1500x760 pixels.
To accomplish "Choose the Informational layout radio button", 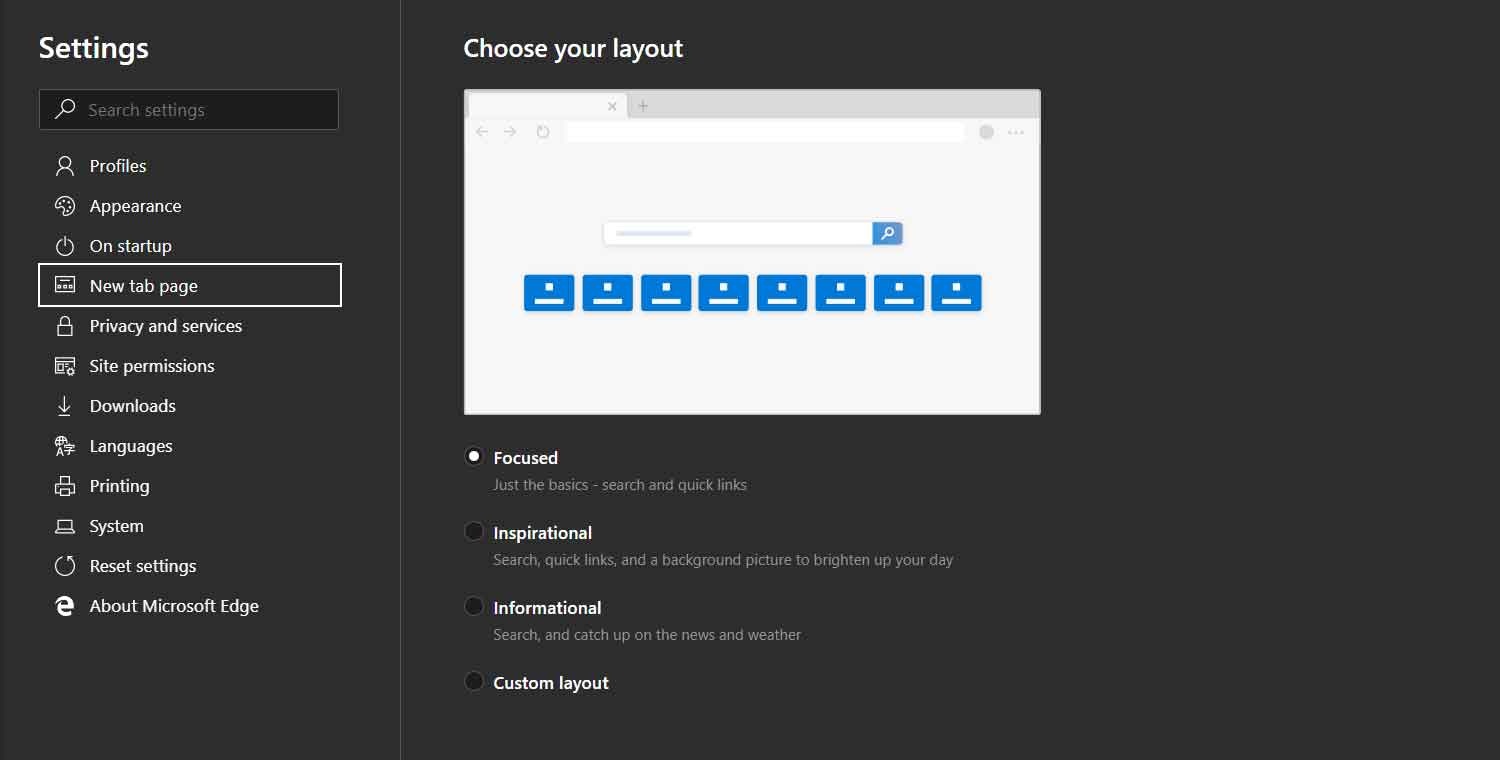I will pos(474,607).
